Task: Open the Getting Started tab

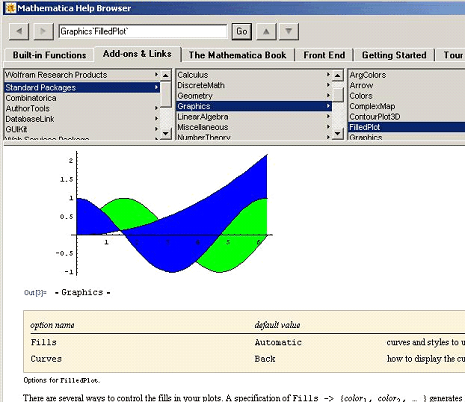Action: 394,55
